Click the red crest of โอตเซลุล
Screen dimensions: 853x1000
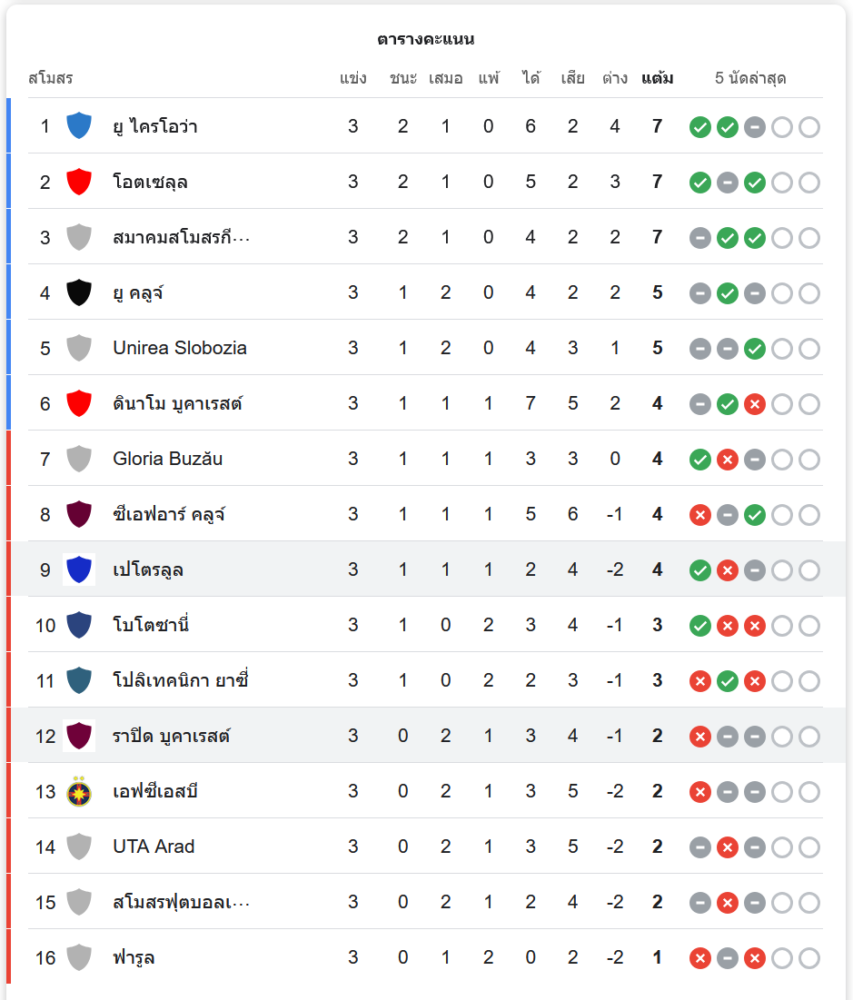79,182
